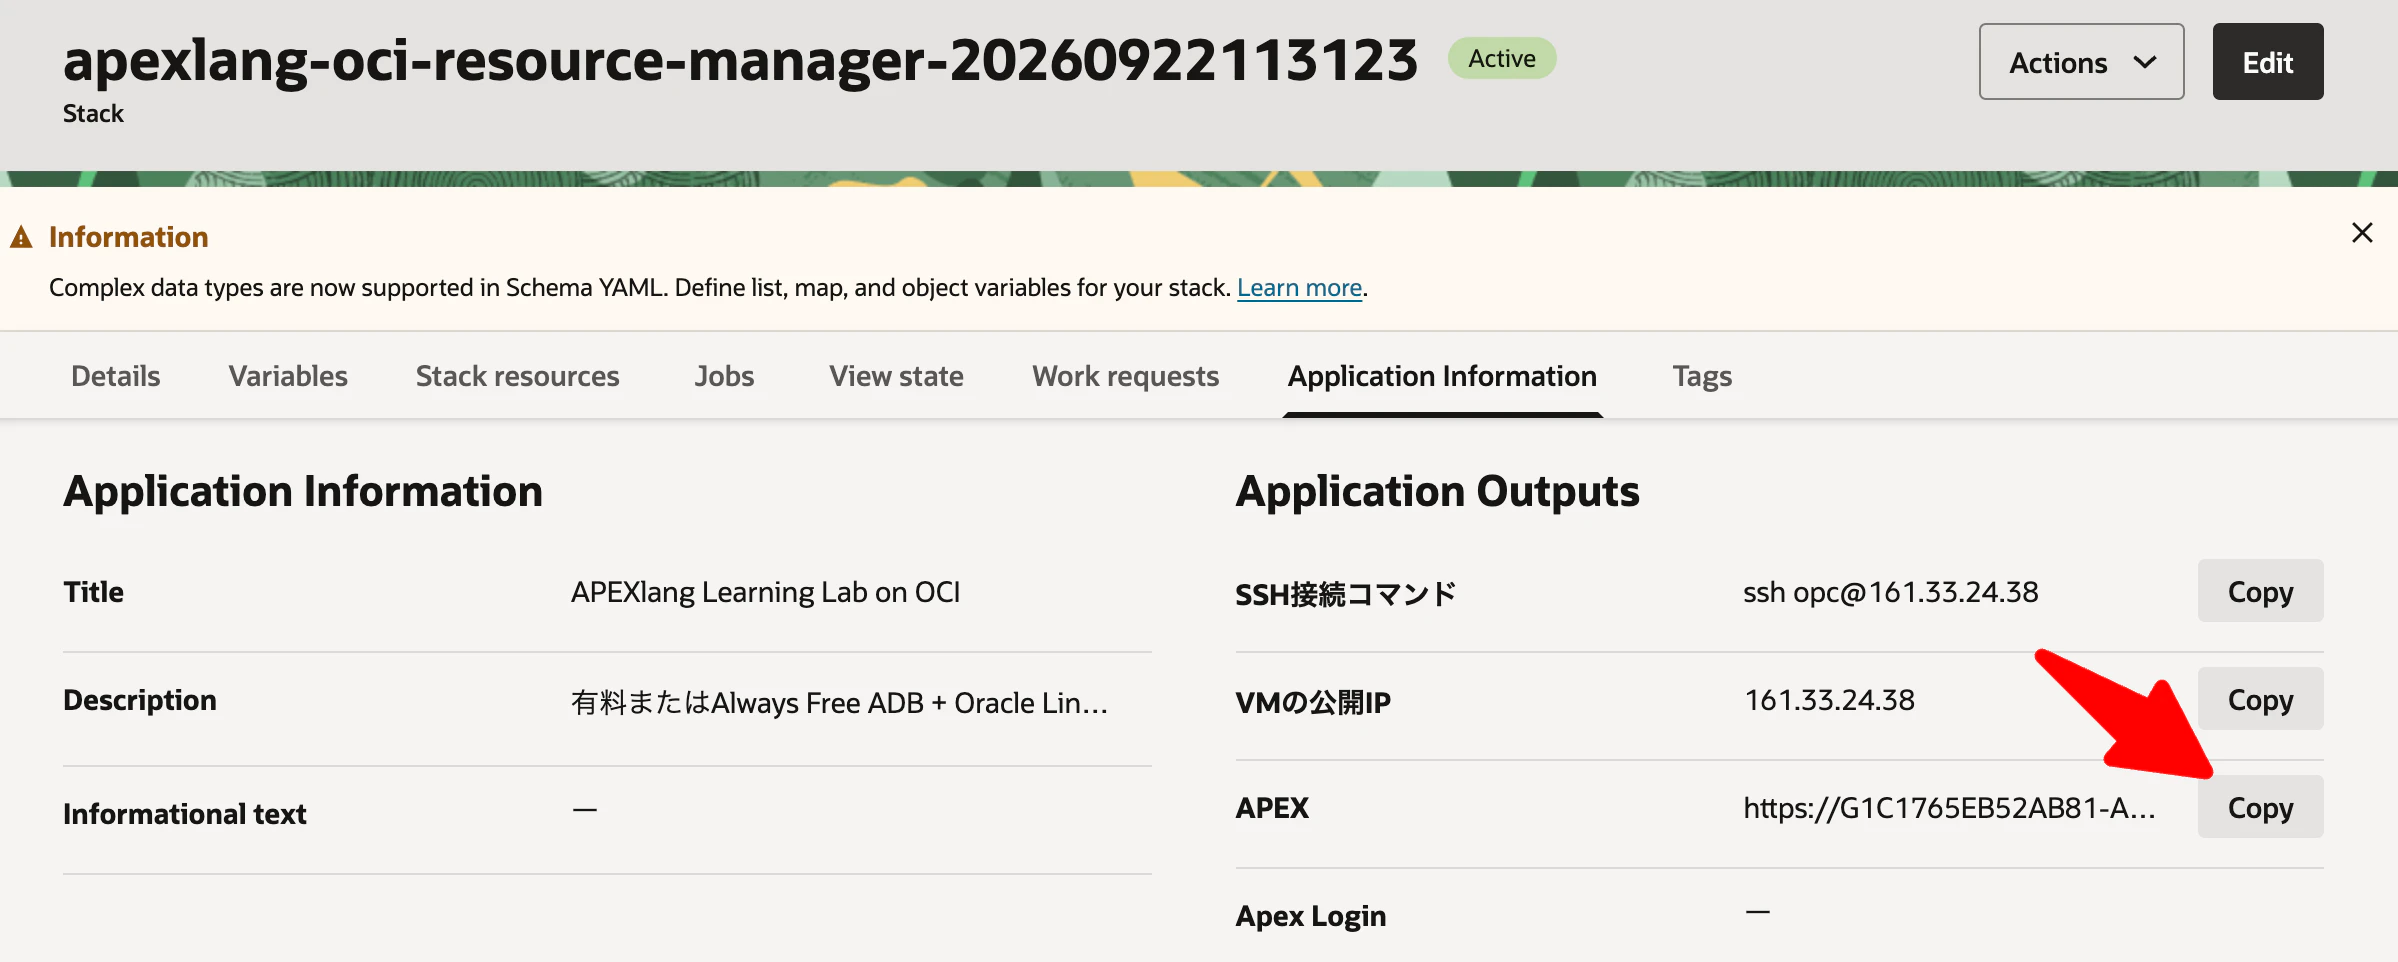Viewport: 2398px width, 962px height.
Task: Dismiss the Information banner
Action: coord(2362,233)
